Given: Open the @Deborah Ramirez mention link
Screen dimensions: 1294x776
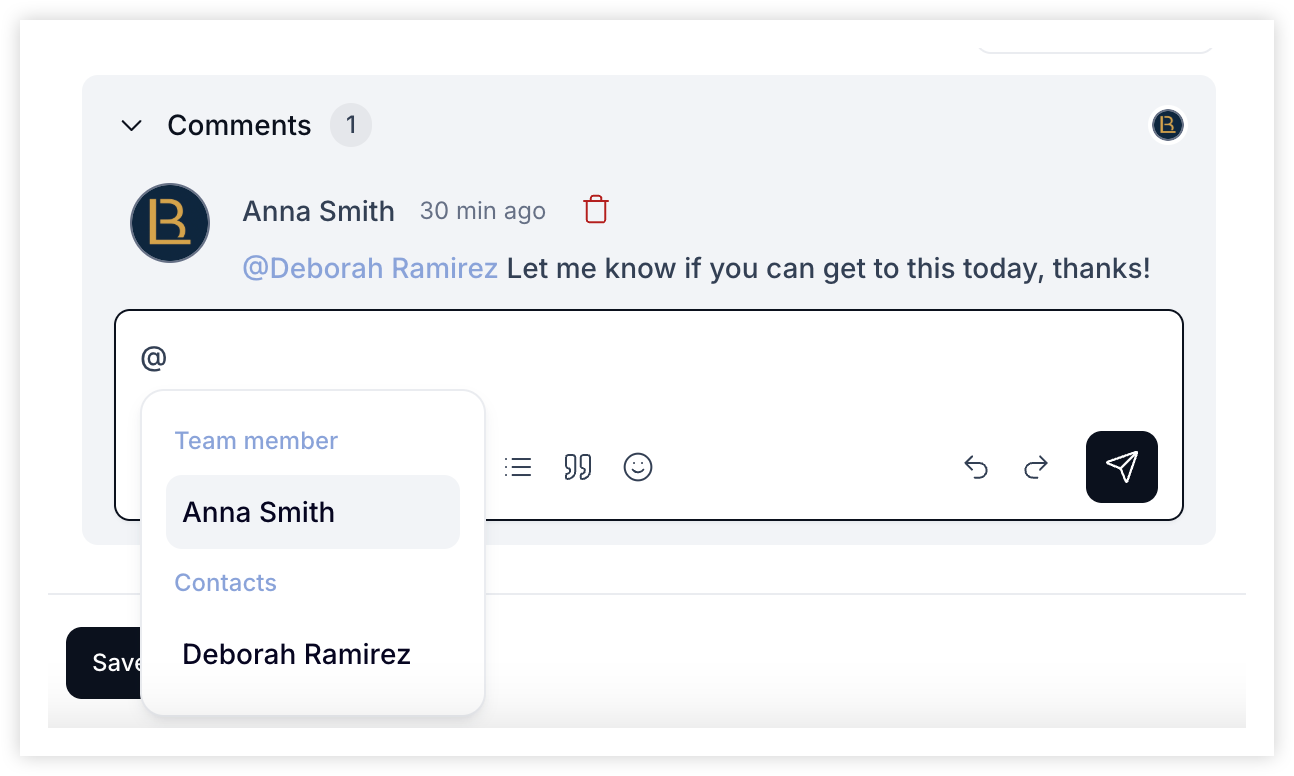Looking at the screenshot, I should click(x=370, y=268).
